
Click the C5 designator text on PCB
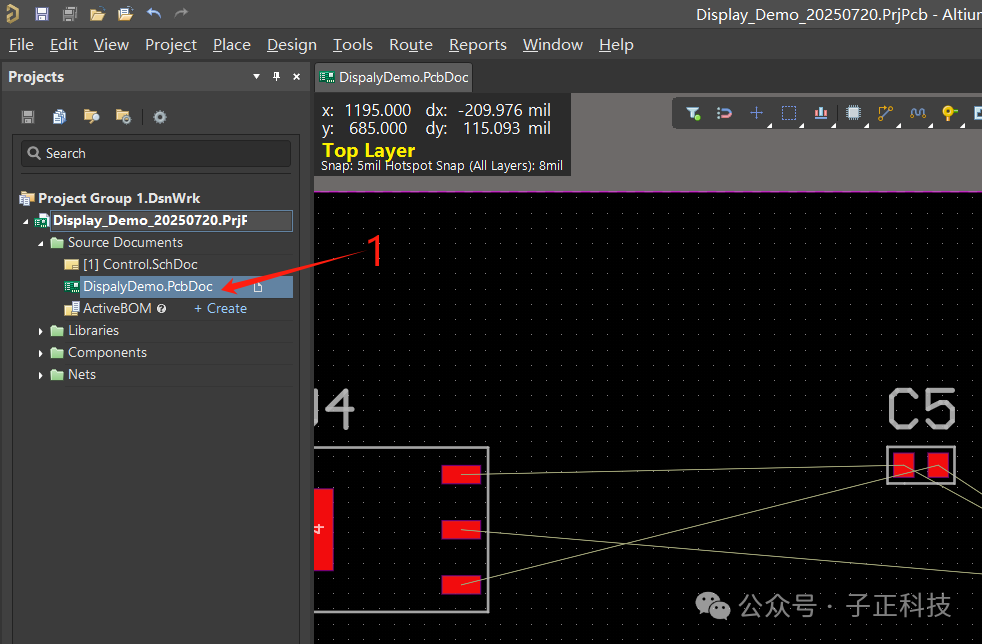(x=922, y=408)
